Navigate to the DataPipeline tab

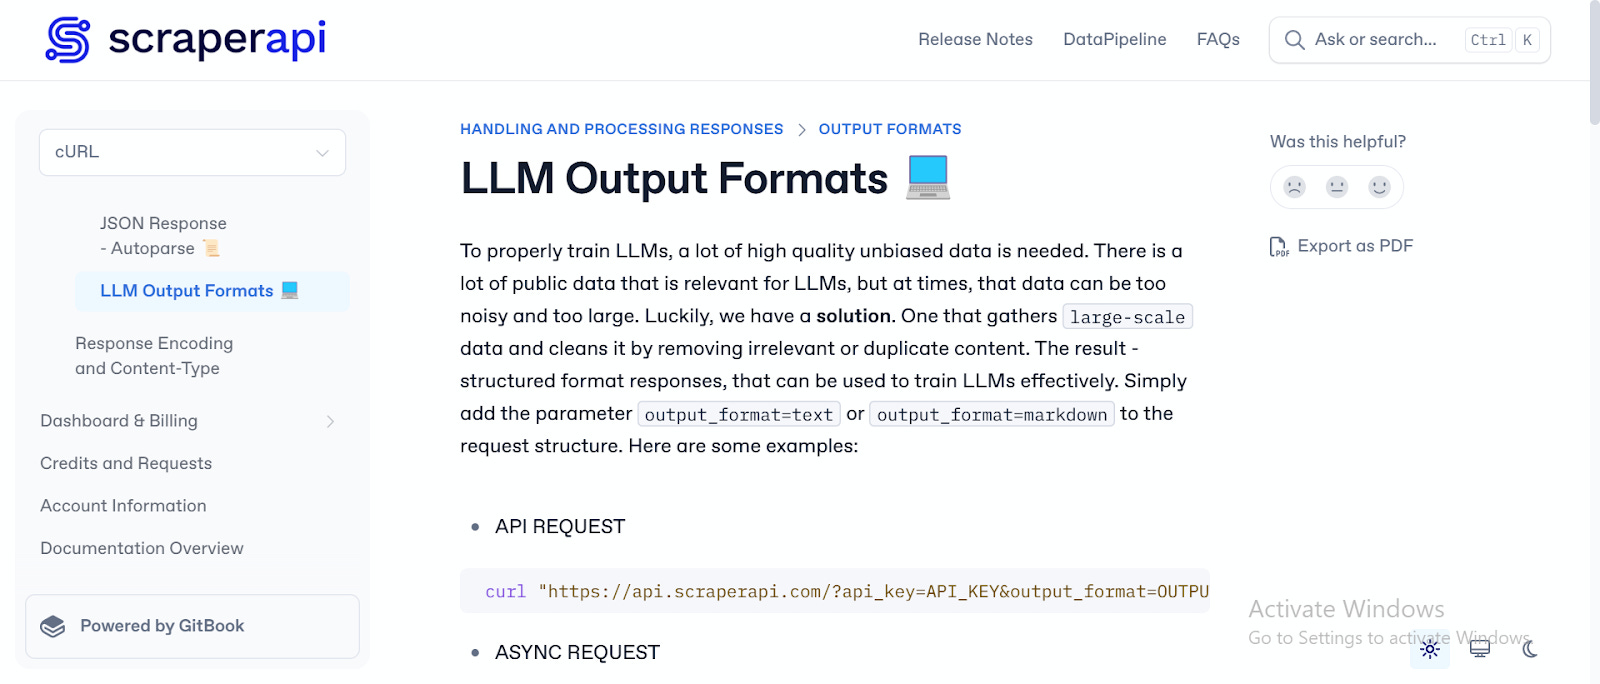[x=1114, y=39]
